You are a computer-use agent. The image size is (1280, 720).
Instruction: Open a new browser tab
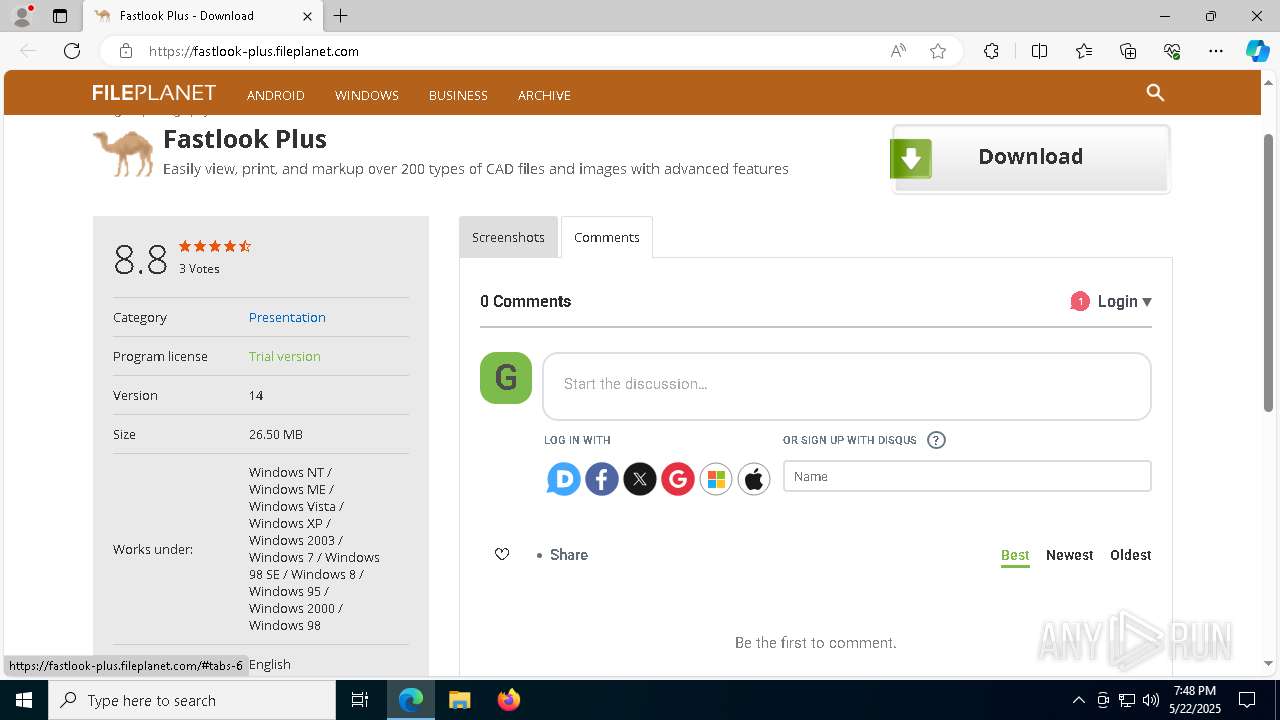(x=341, y=16)
